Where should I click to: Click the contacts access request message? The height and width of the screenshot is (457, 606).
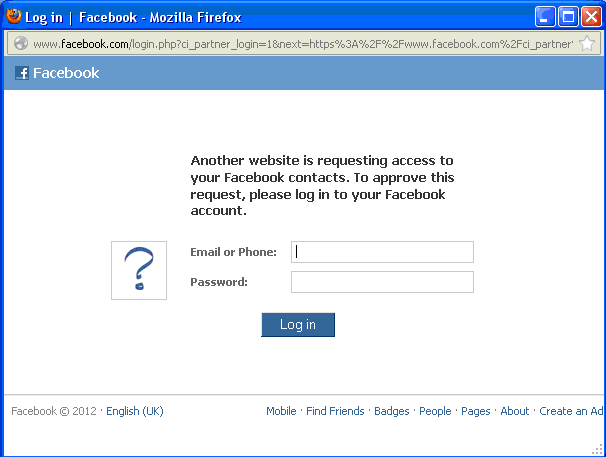click(x=322, y=186)
